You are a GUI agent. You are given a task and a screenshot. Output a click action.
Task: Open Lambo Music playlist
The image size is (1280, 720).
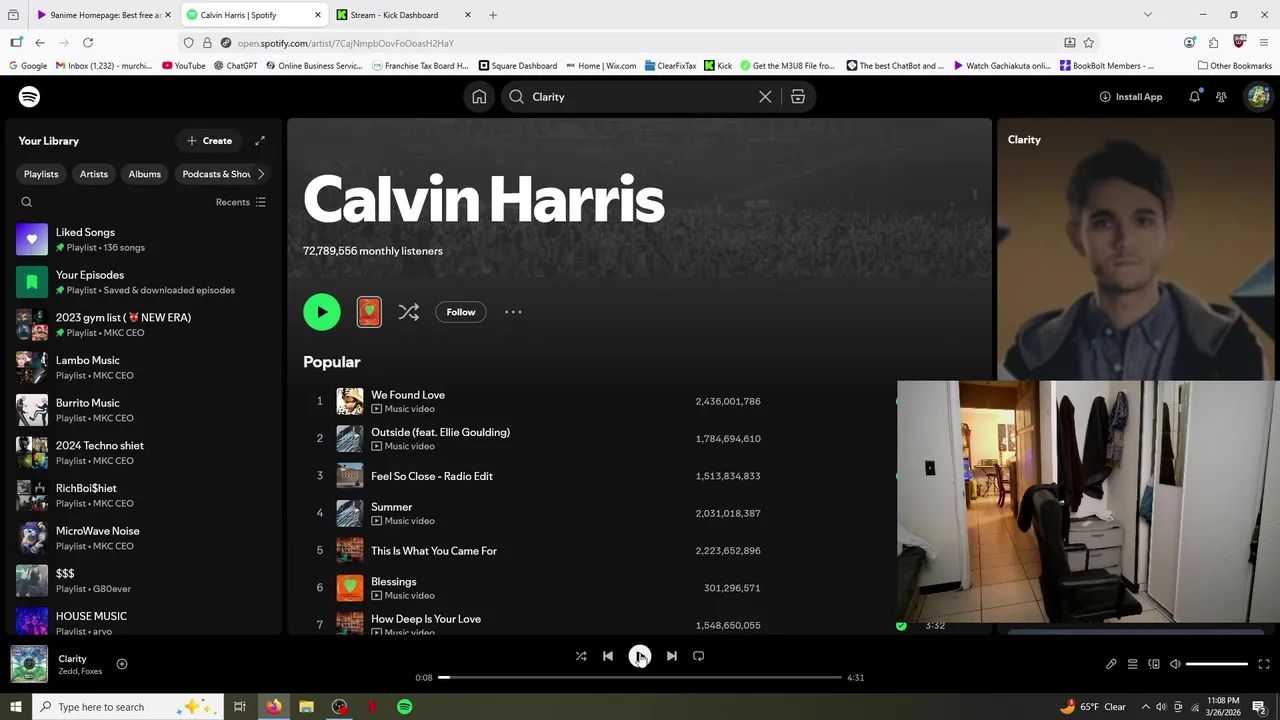click(144, 368)
